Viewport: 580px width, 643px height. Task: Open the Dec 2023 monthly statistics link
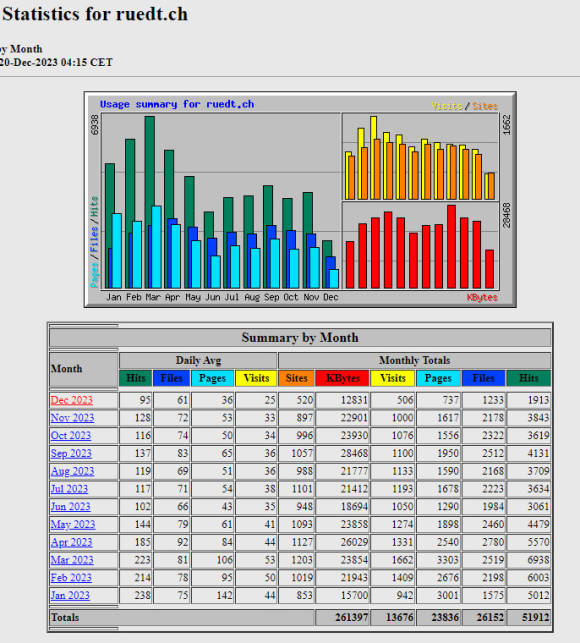point(72,400)
